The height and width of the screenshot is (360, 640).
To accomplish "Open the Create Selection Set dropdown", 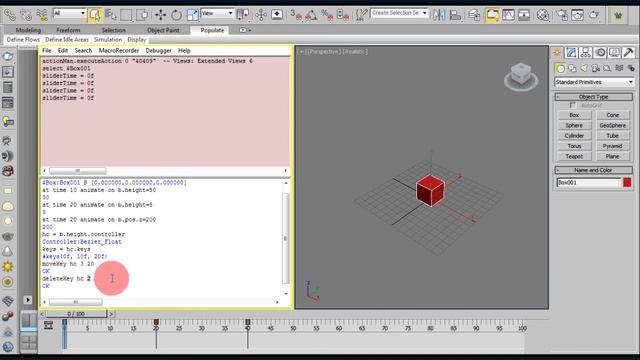I will tap(399, 13).
